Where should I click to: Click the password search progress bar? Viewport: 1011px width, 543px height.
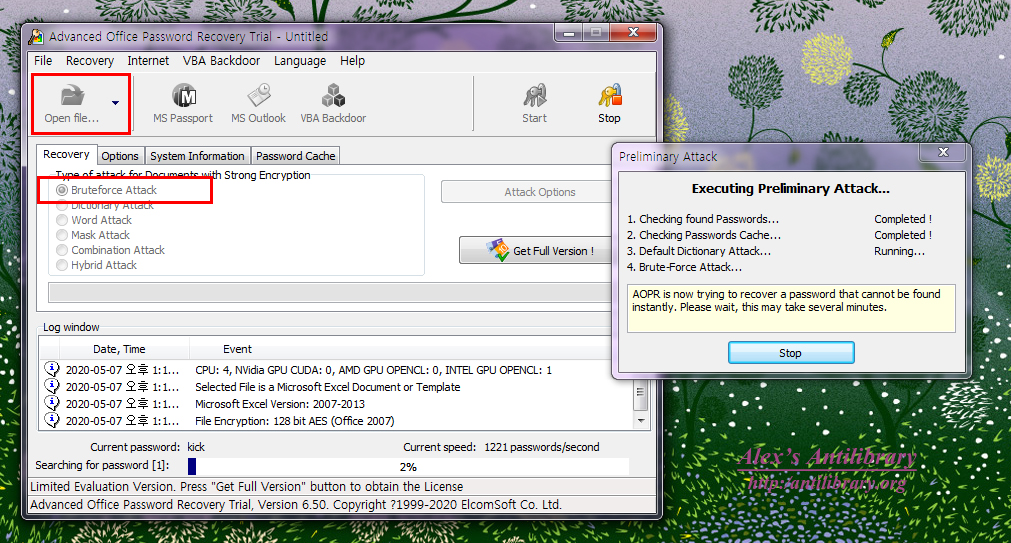(407, 466)
